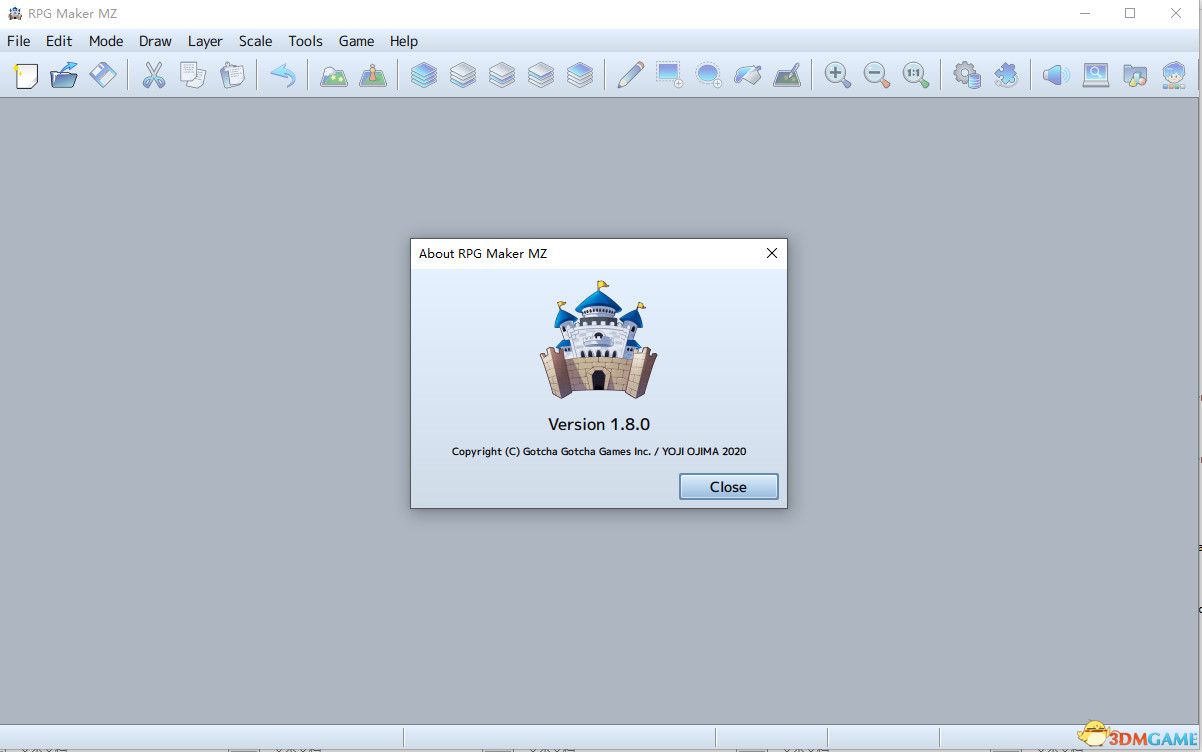The image size is (1202, 752).
Task: Switch to Event mode icon
Action: (373, 75)
